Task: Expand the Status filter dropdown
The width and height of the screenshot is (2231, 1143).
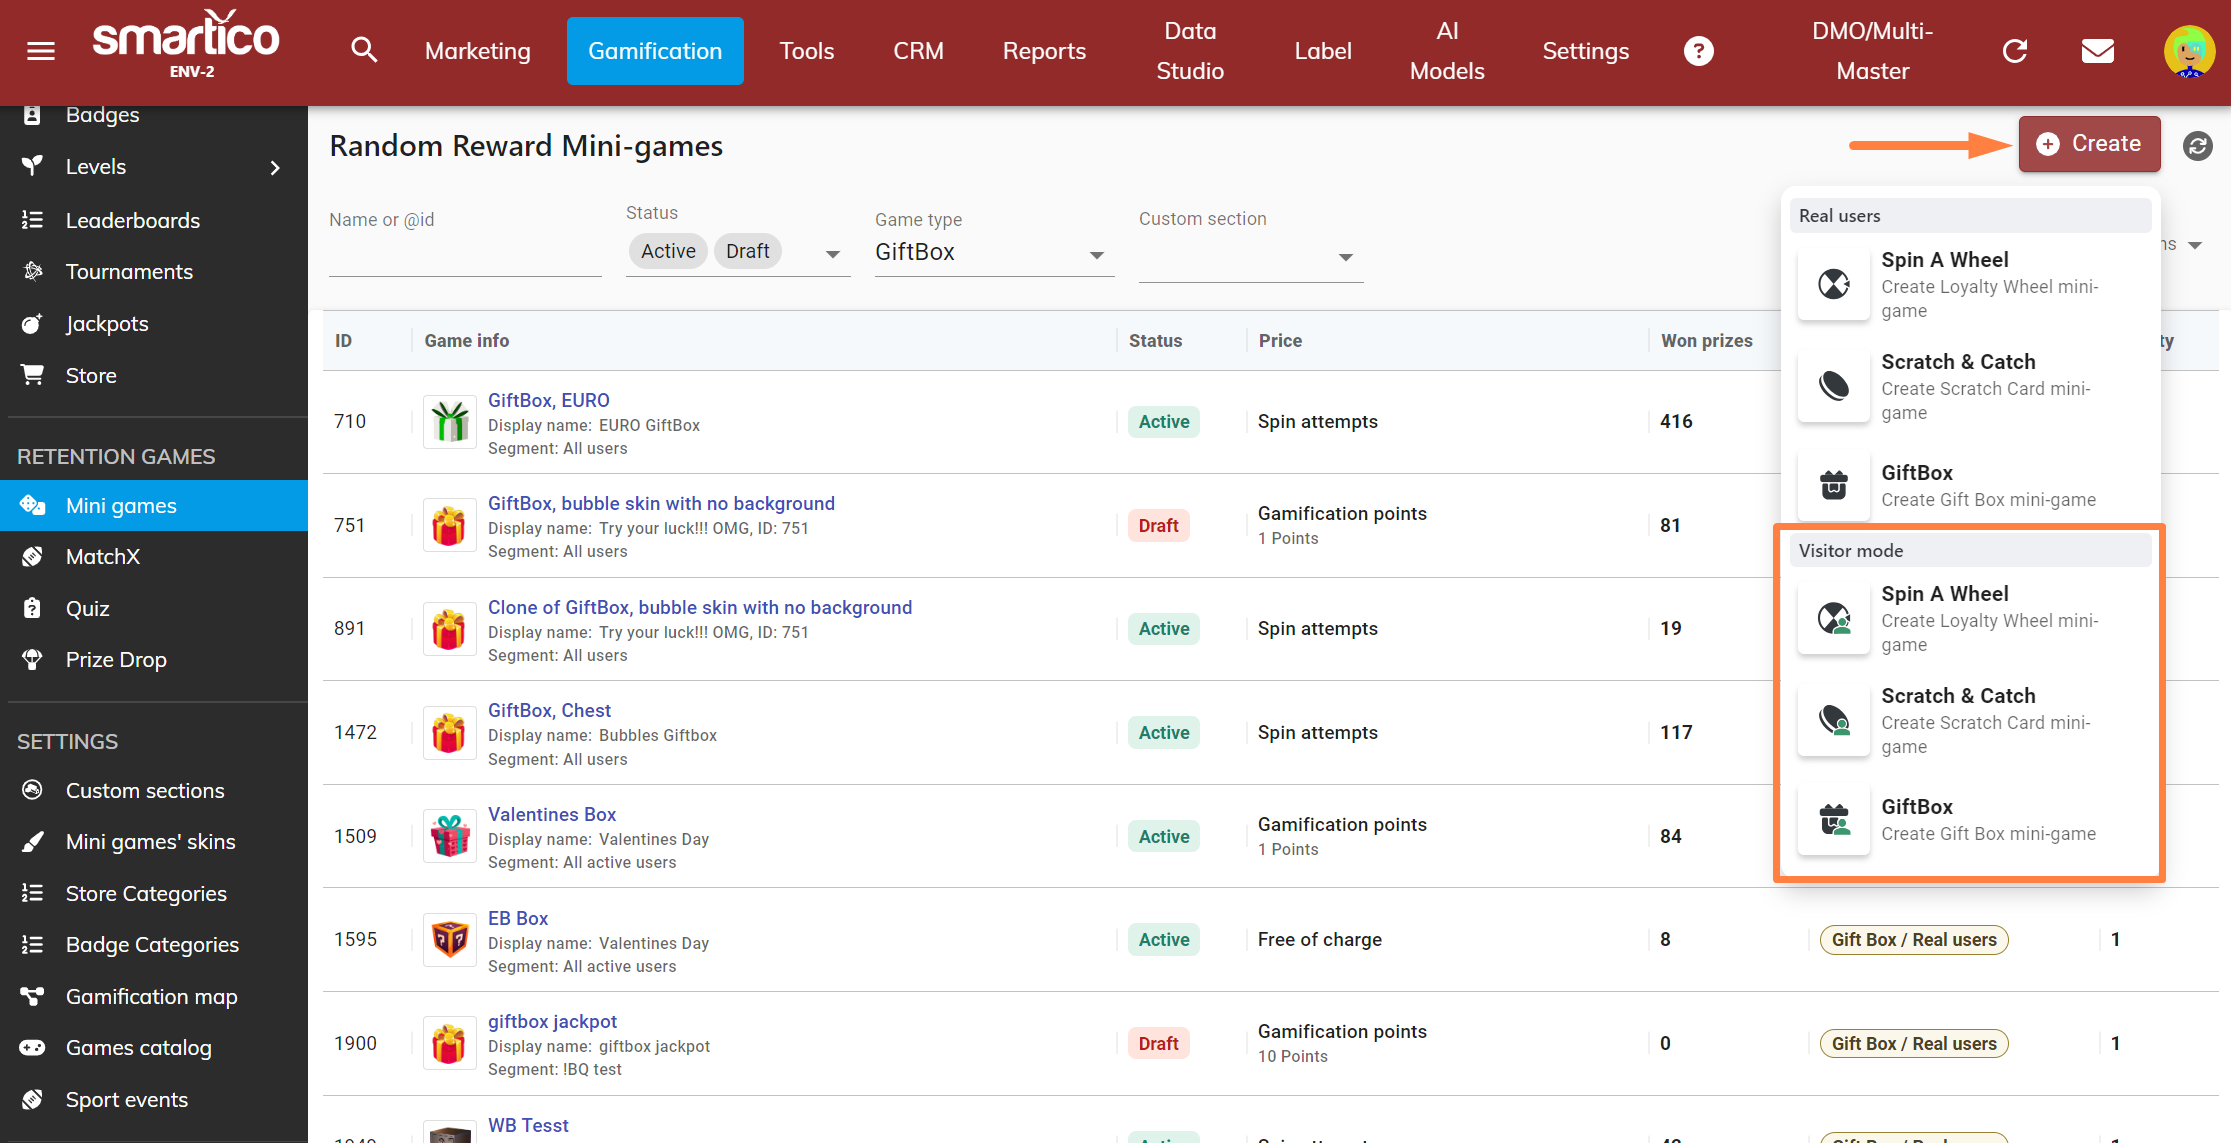Action: coord(832,254)
